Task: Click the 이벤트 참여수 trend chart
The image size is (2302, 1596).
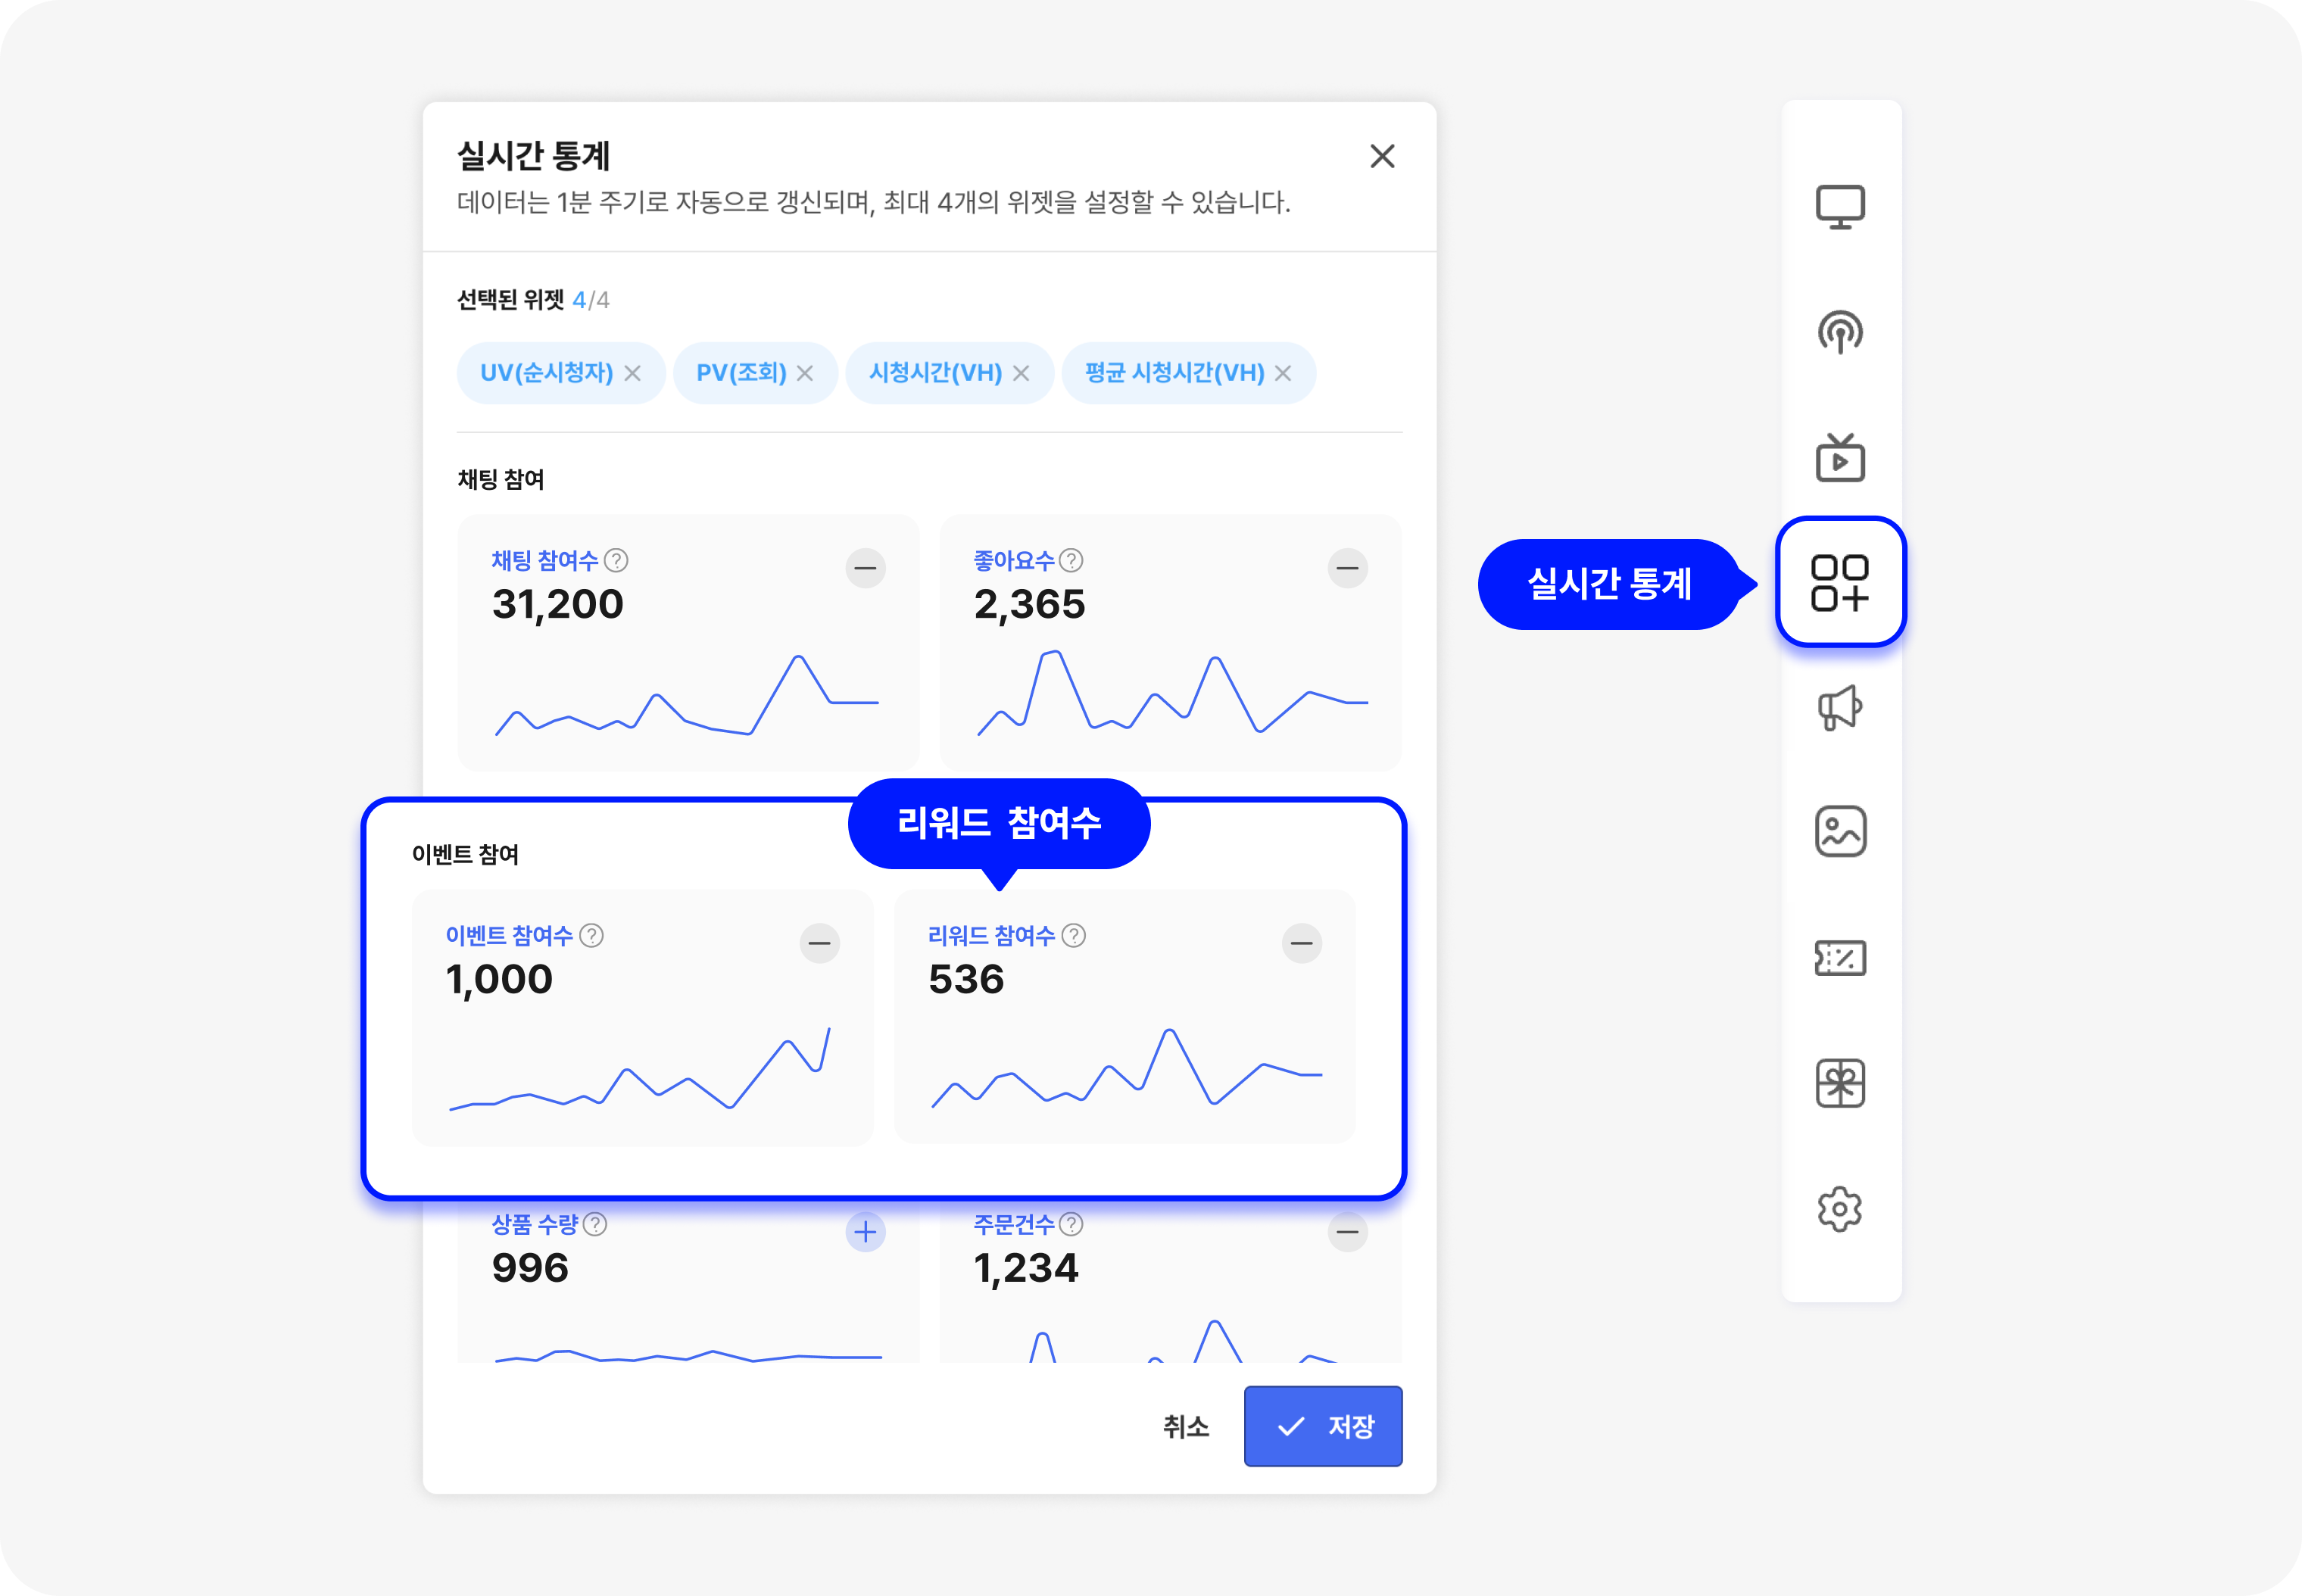Action: coord(640,1068)
